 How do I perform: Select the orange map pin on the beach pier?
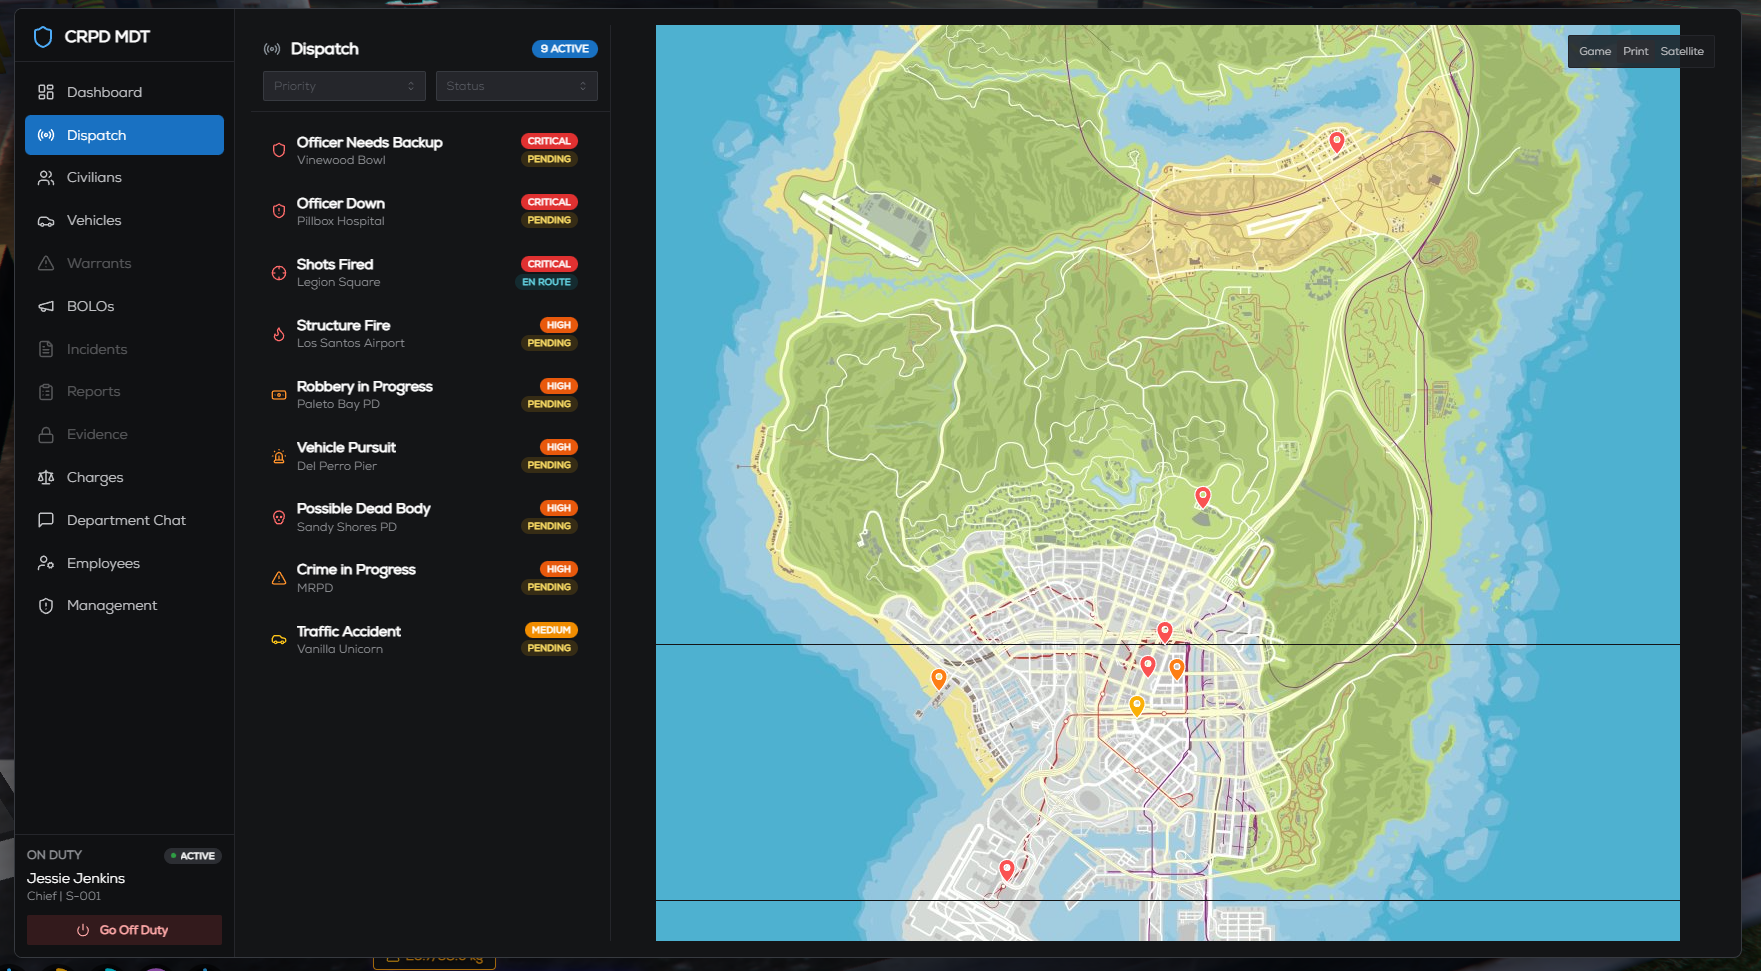(939, 680)
